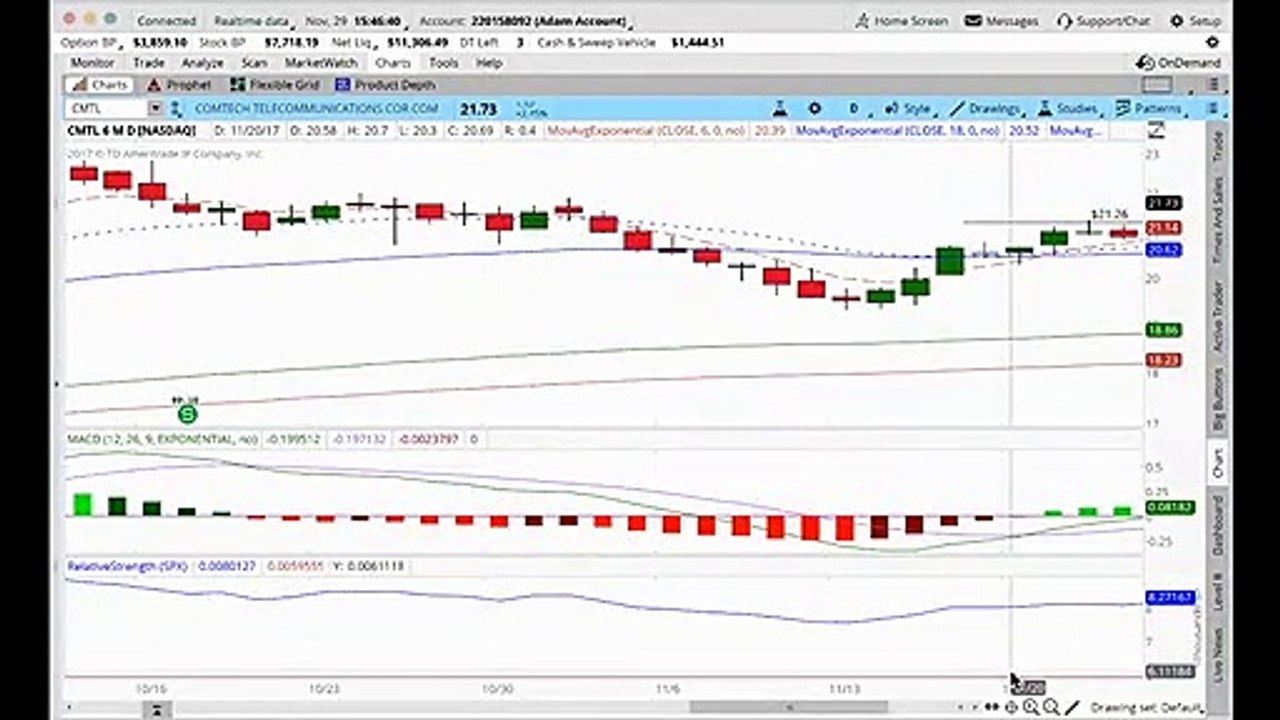Click the 21.73 last price bubble
The width and height of the screenshot is (1280, 720).
point(1166,203)
